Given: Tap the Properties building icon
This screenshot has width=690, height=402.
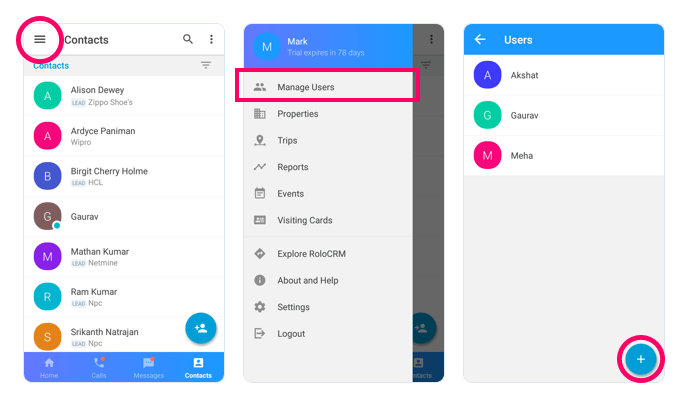Looking at the screenshot, I should [260, 114].
